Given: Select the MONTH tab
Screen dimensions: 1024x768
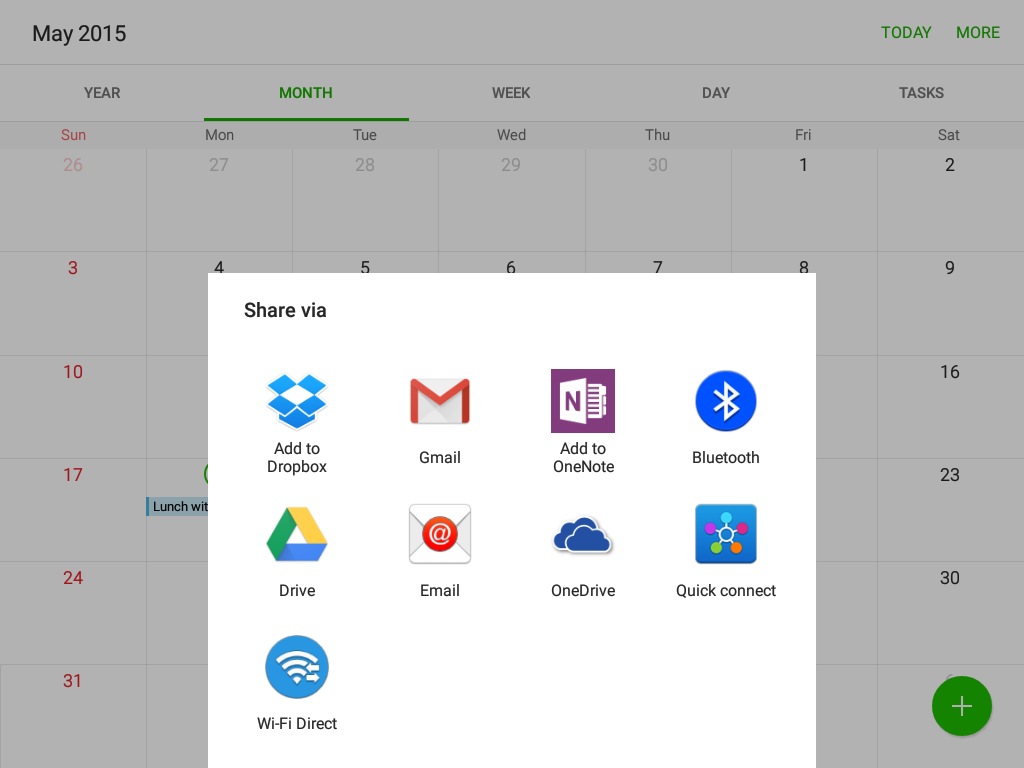Looking at the screenshot, I should click(306, 93).
